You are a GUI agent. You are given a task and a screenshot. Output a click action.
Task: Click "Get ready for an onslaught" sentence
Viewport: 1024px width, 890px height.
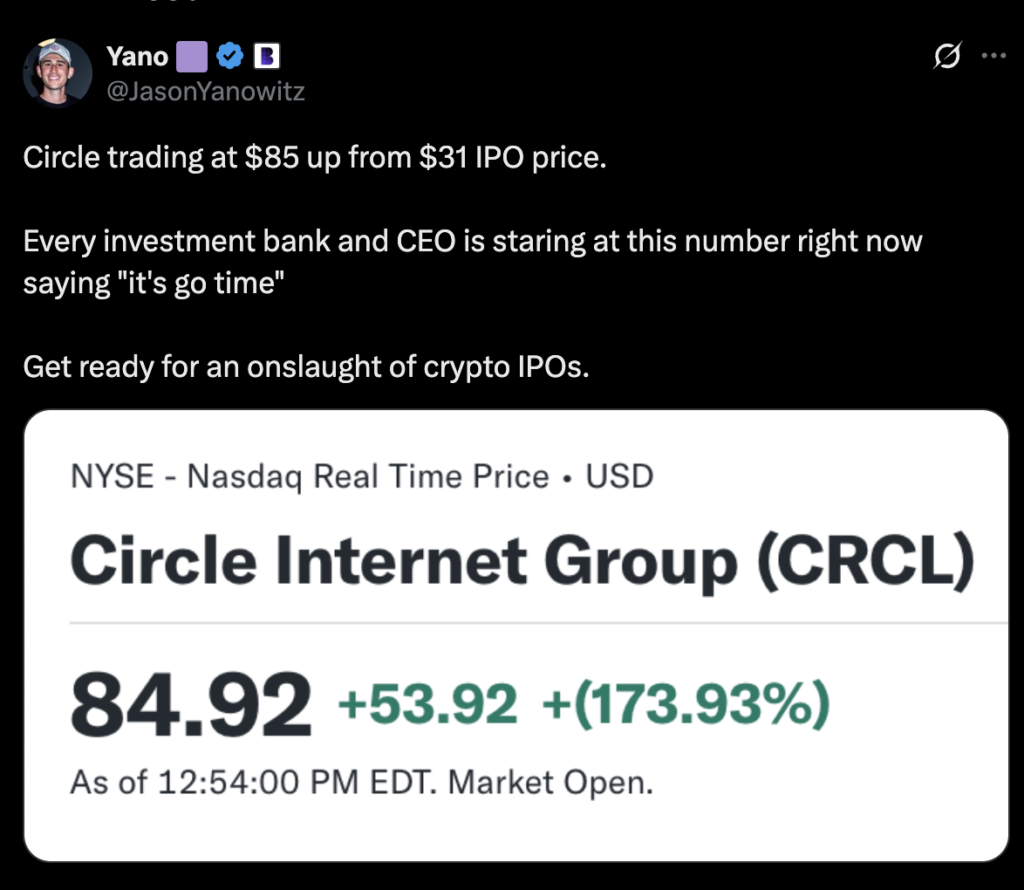tap(306, 366)
